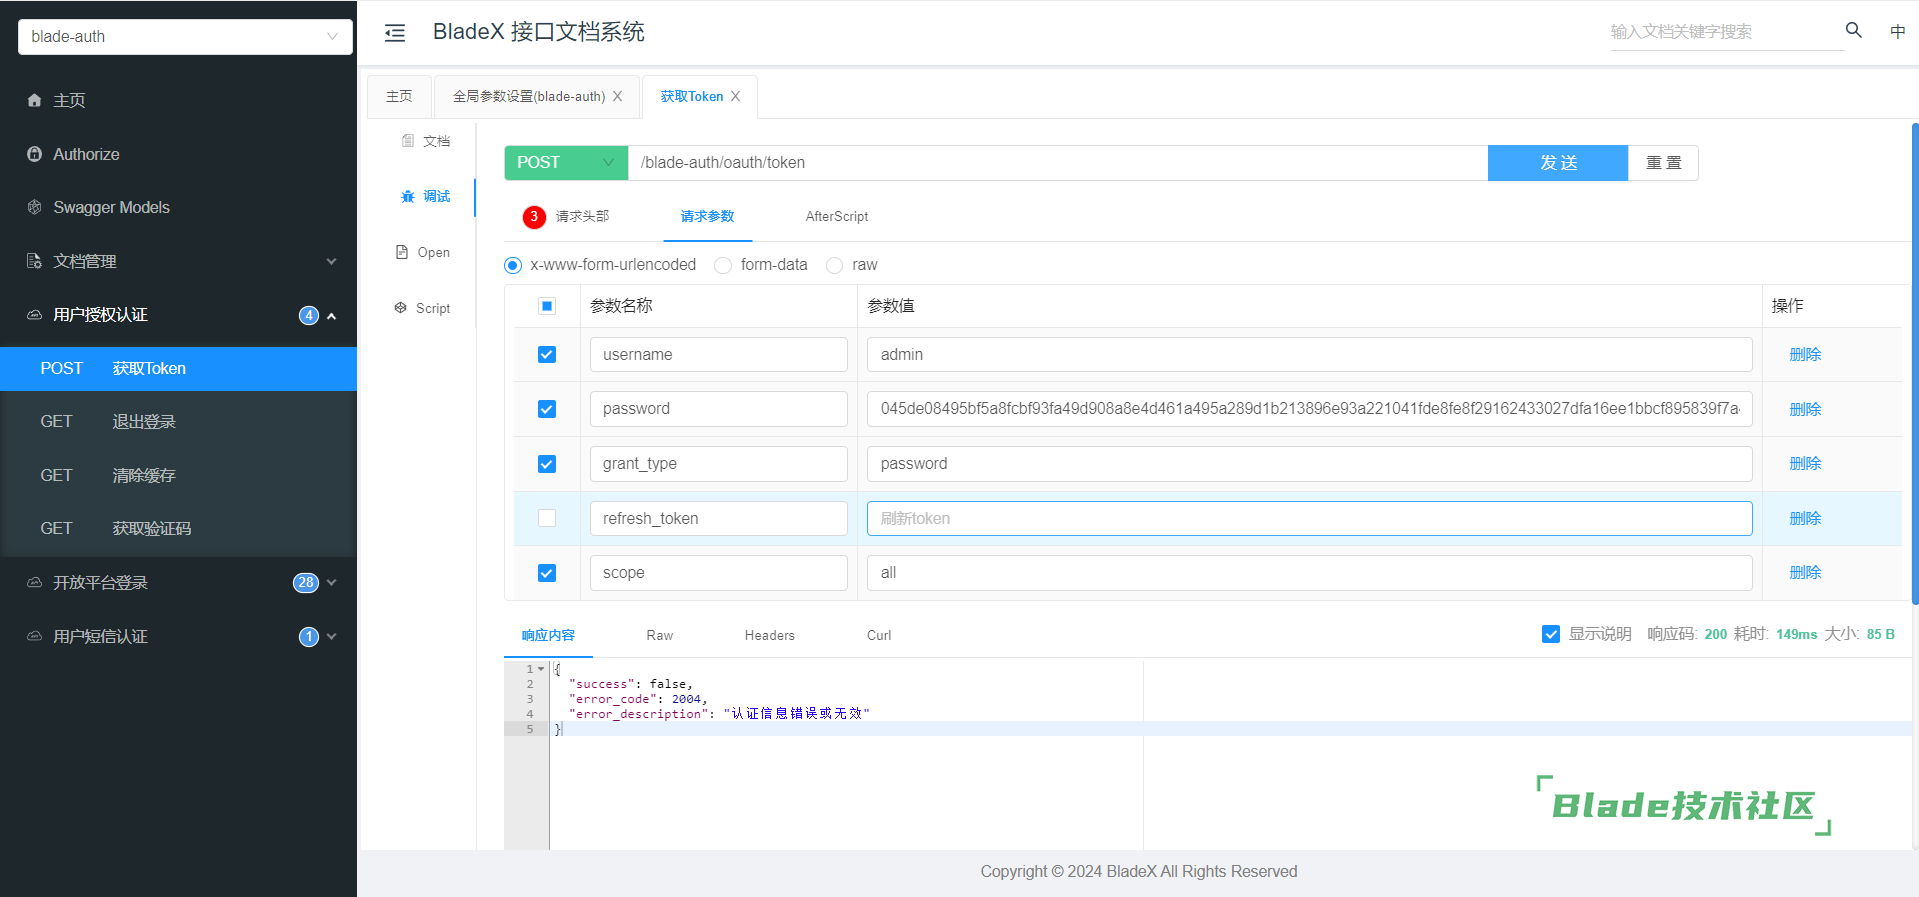Switch to the 主页 tab
The image size is (1919, 897).
[x=399, y=96]
